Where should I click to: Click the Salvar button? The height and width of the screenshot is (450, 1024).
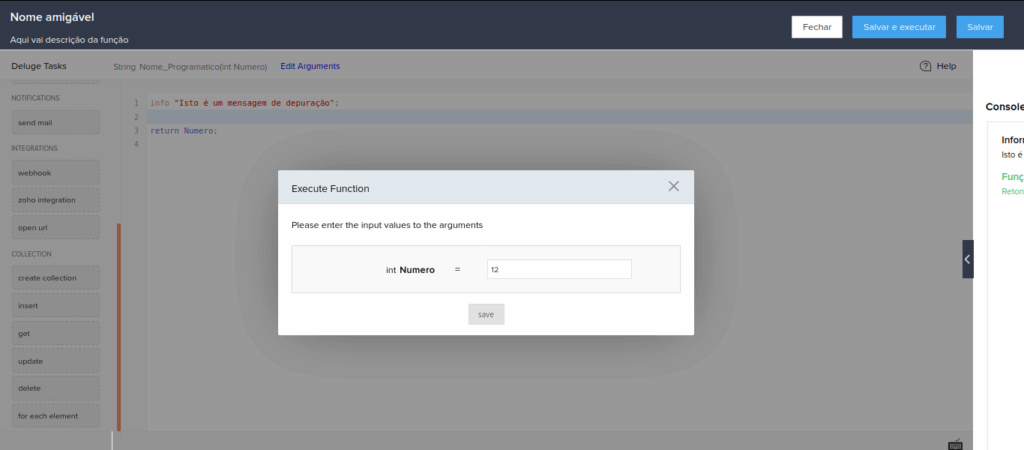[x=980, y=27]
